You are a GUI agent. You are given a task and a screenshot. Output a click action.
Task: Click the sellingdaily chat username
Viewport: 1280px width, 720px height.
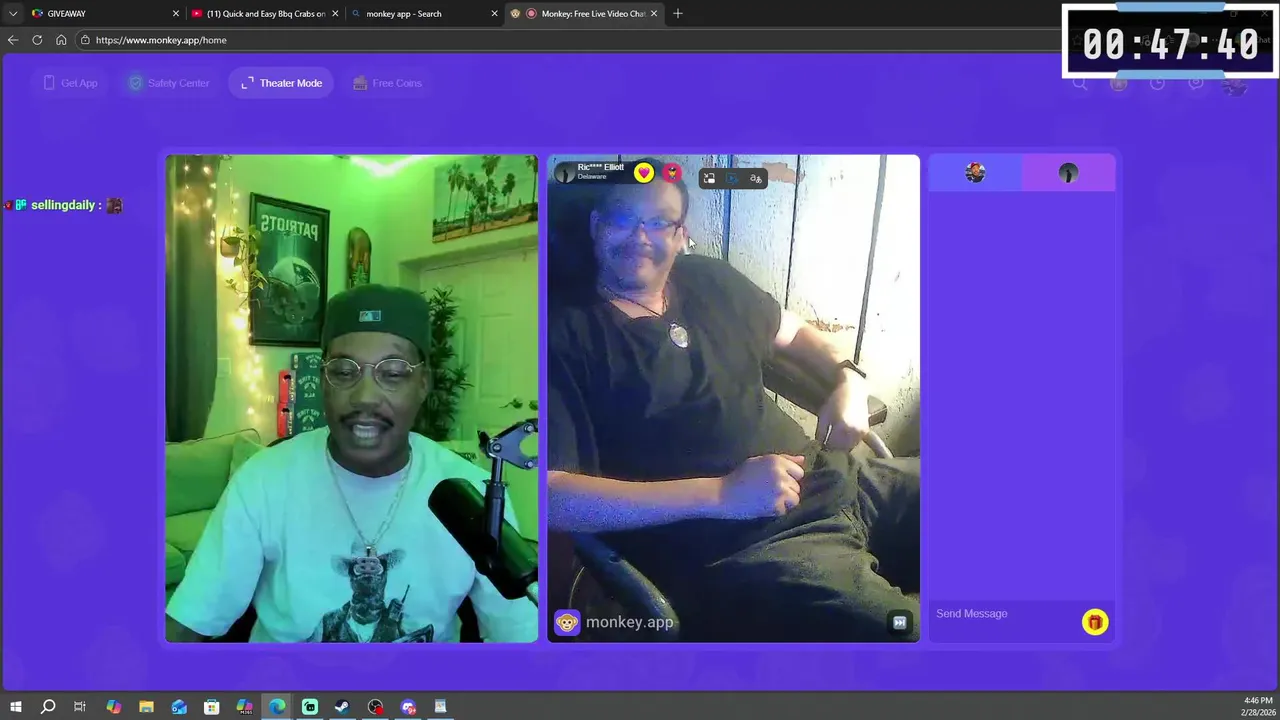(62, 205)
